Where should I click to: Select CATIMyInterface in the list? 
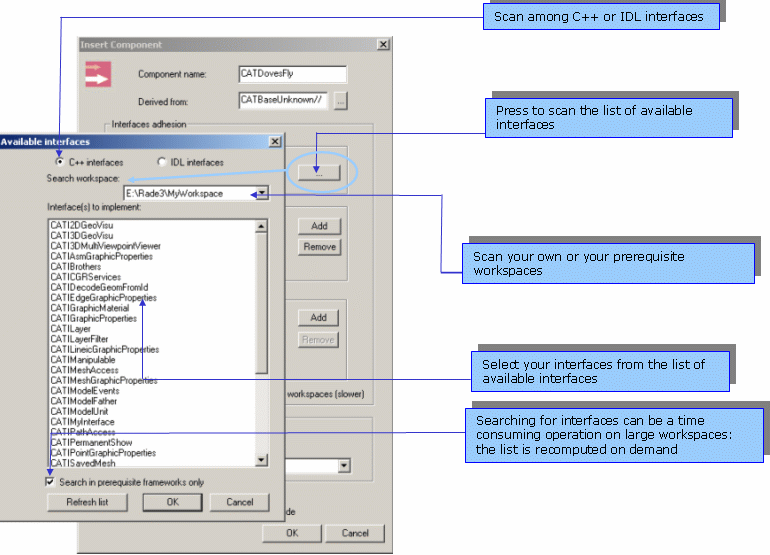[82, 421]
